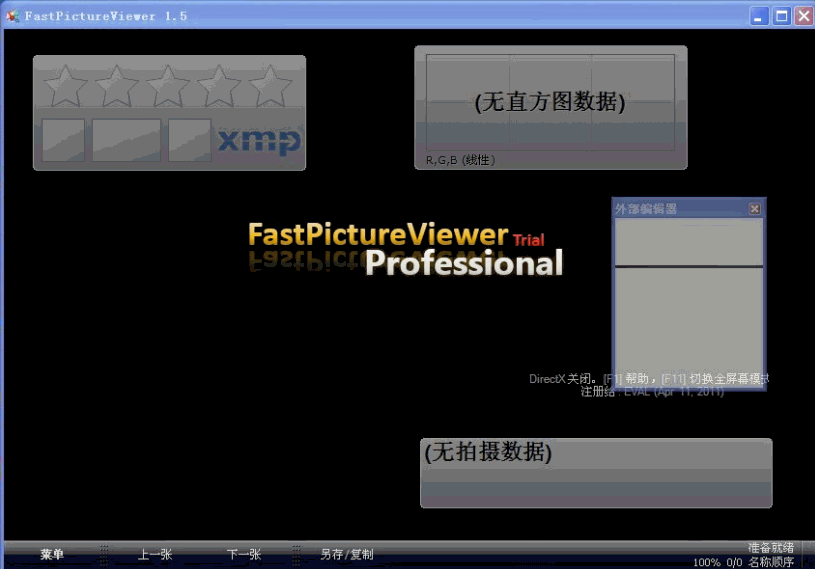Click 另存/复制 to save or copy

click(347, 554)
